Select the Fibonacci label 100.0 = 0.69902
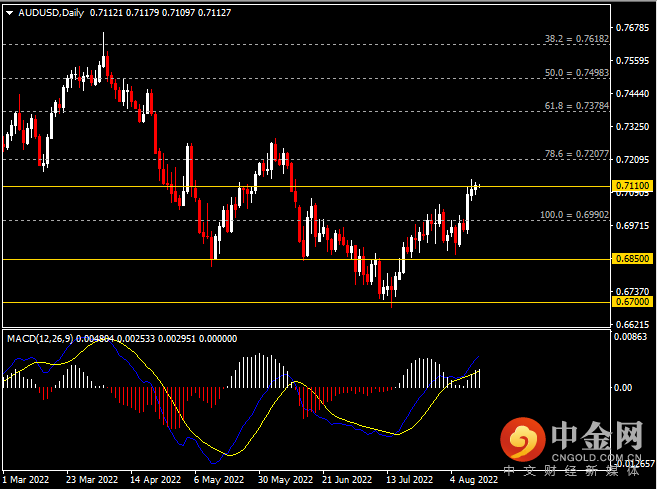This screenshot has height=489, width=657. tap(574, 215)
